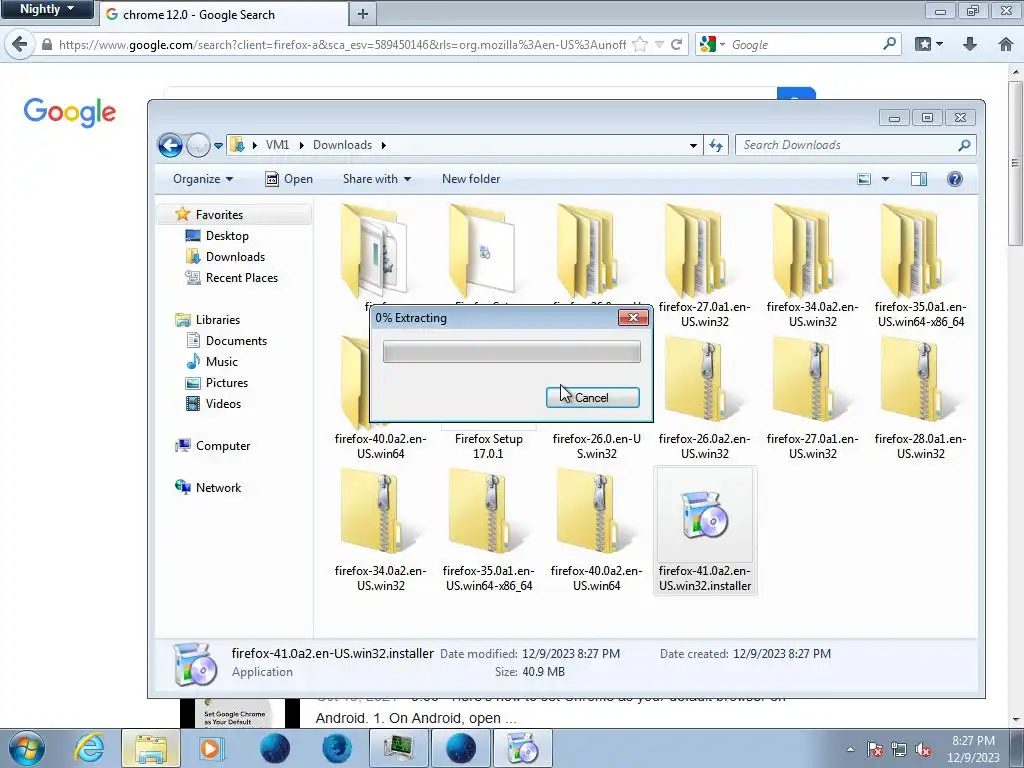Select Favorites in navigation pane

click(x=219, y=214)
